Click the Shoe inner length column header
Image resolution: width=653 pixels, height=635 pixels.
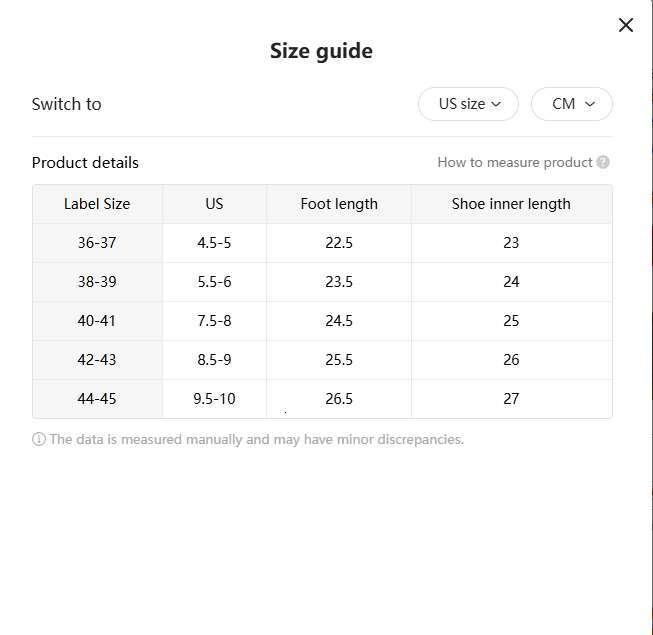[511, 204]
